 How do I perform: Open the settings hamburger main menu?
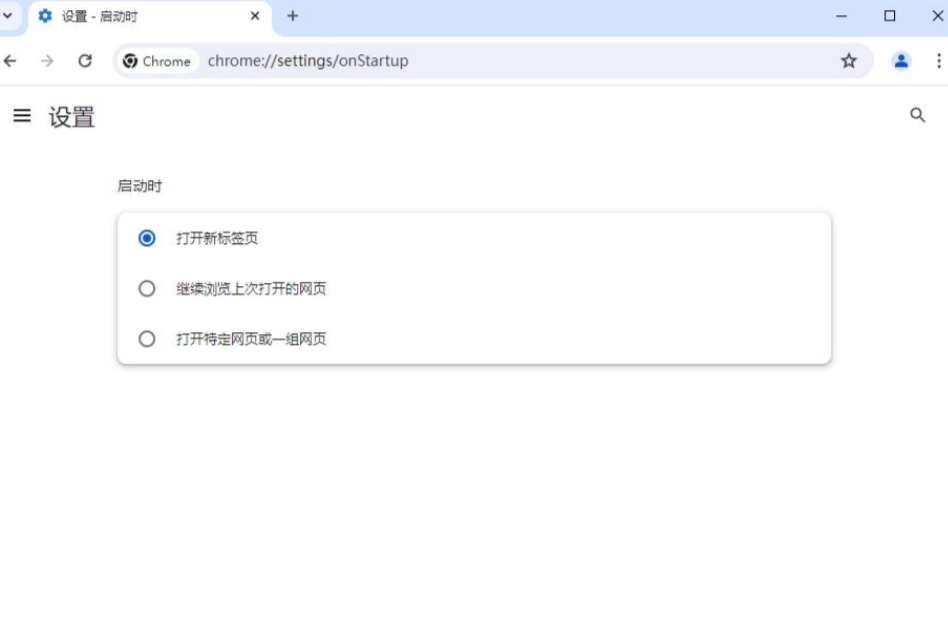[22, 115]
